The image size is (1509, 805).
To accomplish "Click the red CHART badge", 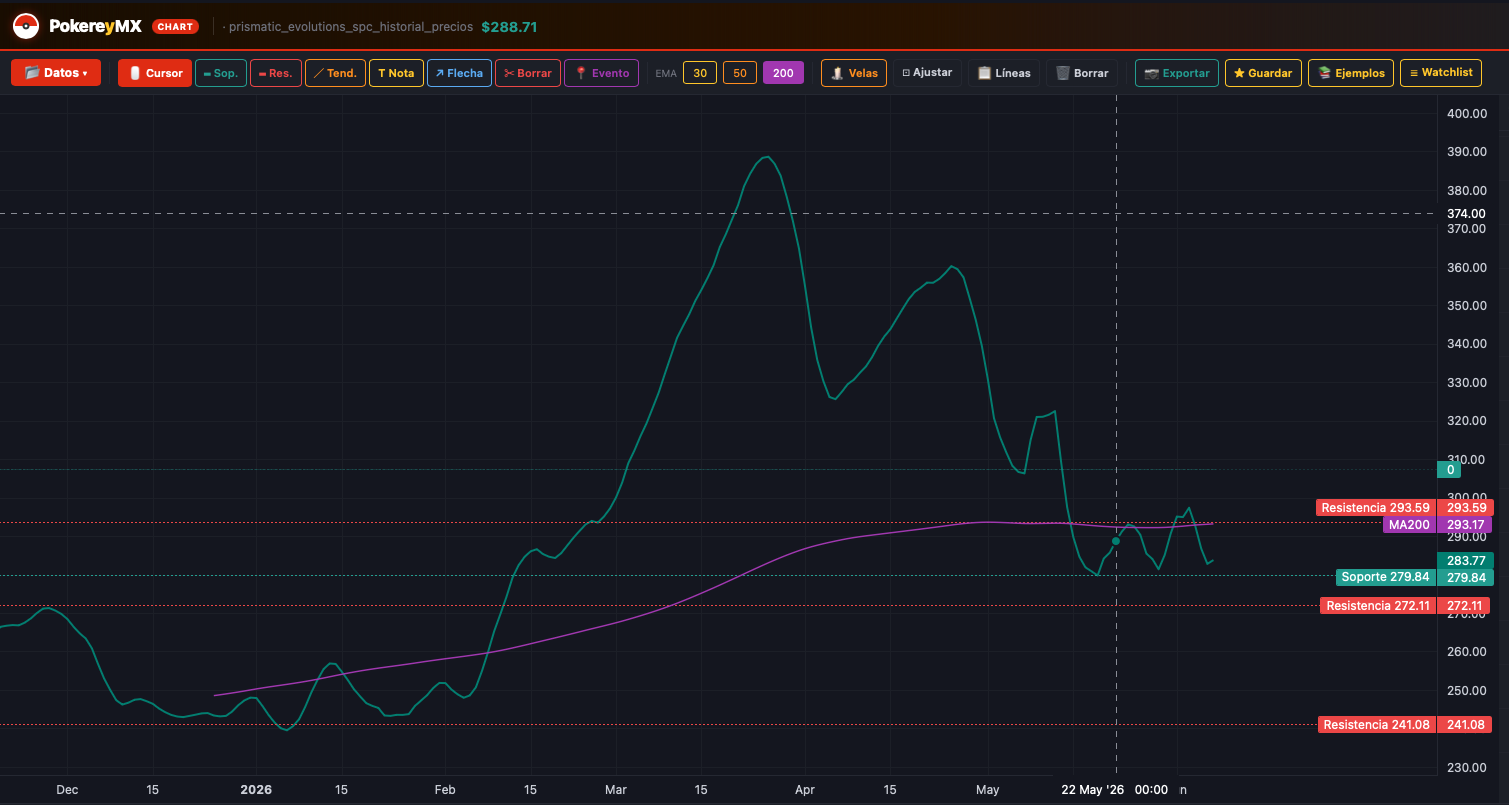I will click(175, 27).
